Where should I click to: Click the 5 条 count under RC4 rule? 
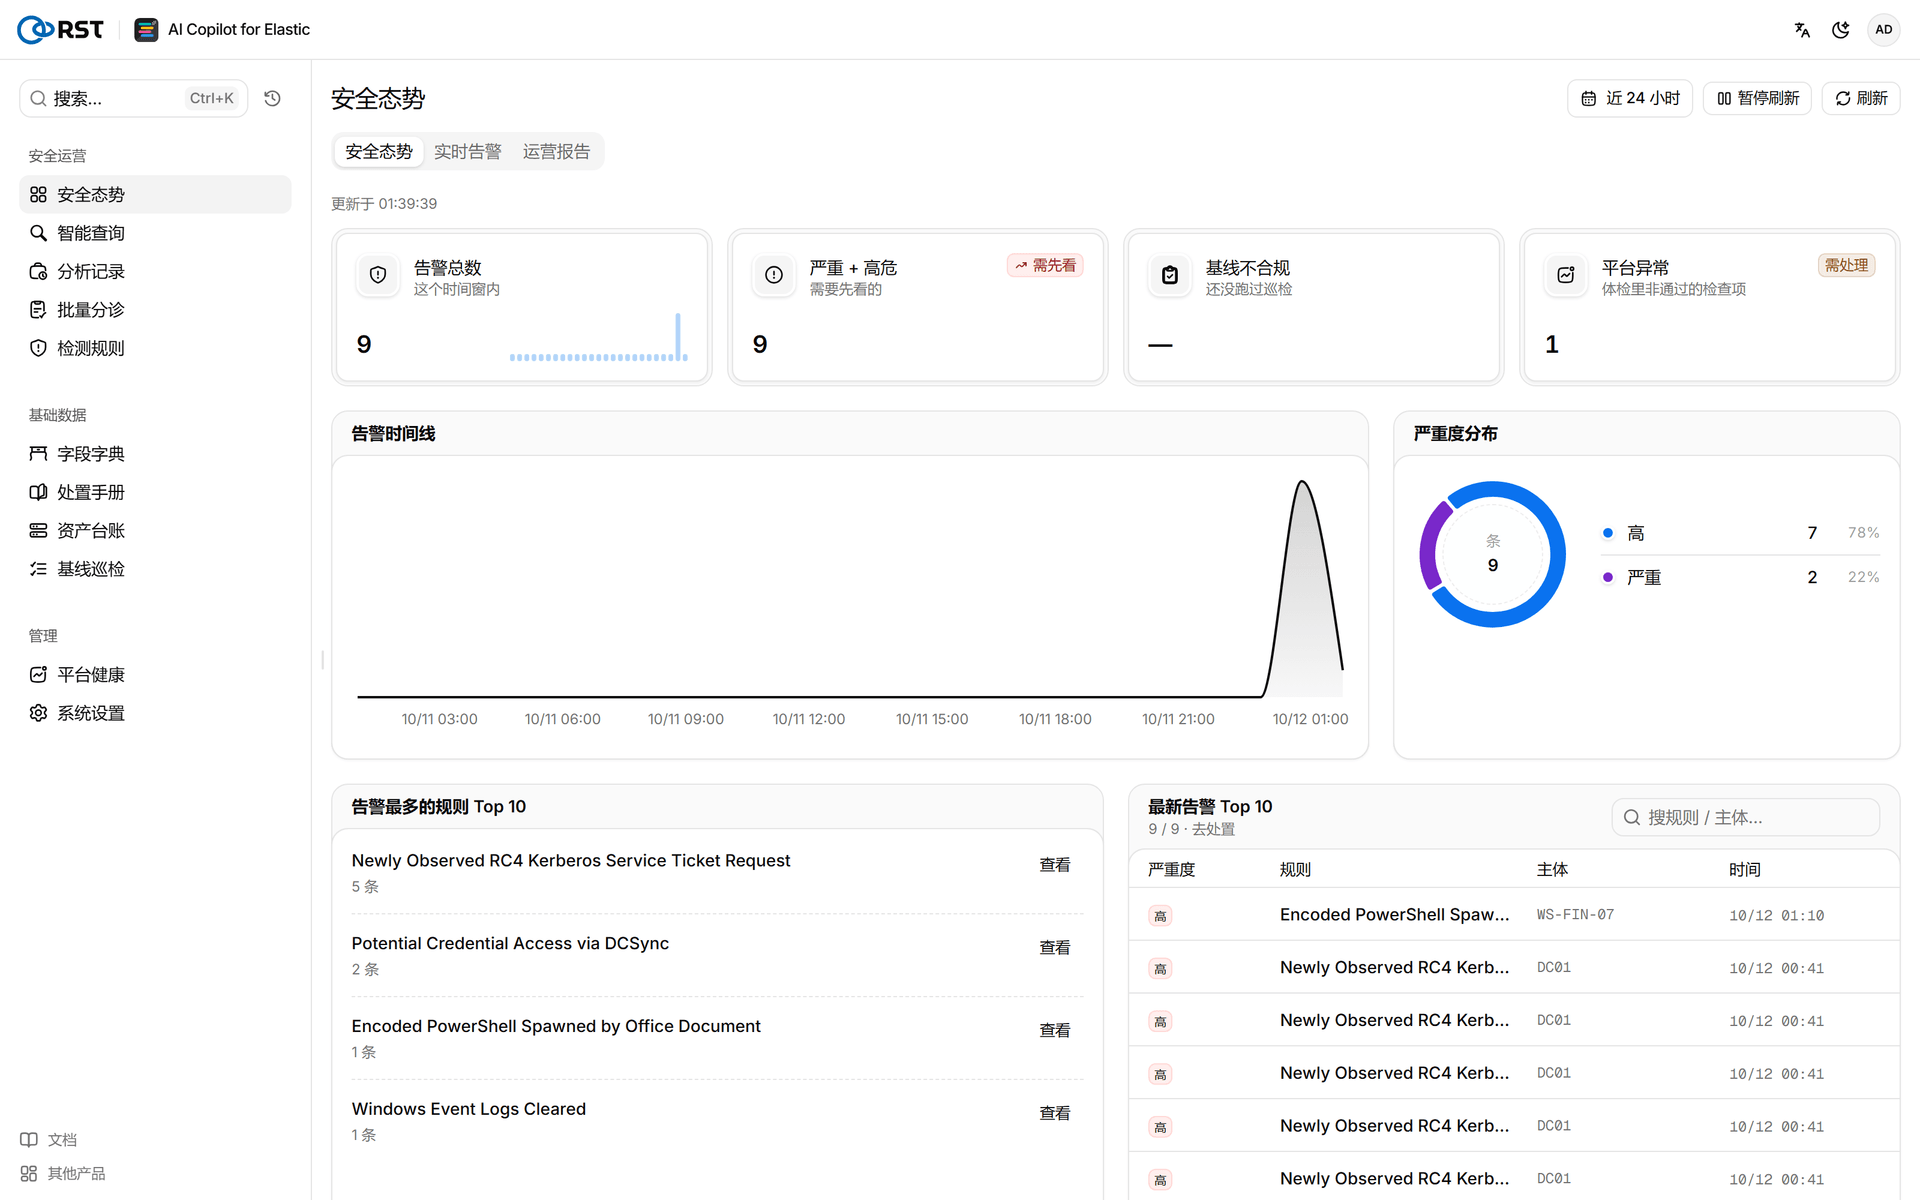[365, 887]
